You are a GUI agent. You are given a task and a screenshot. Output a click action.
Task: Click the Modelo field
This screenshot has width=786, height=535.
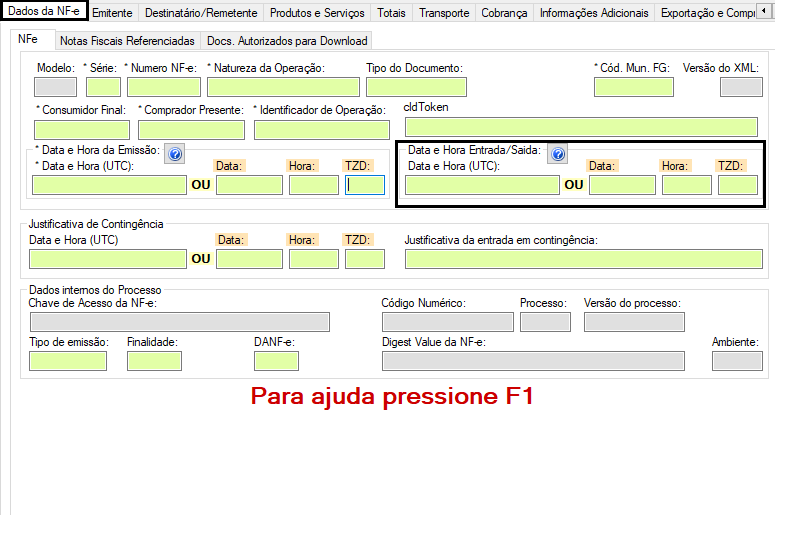(x=55, y=87)
